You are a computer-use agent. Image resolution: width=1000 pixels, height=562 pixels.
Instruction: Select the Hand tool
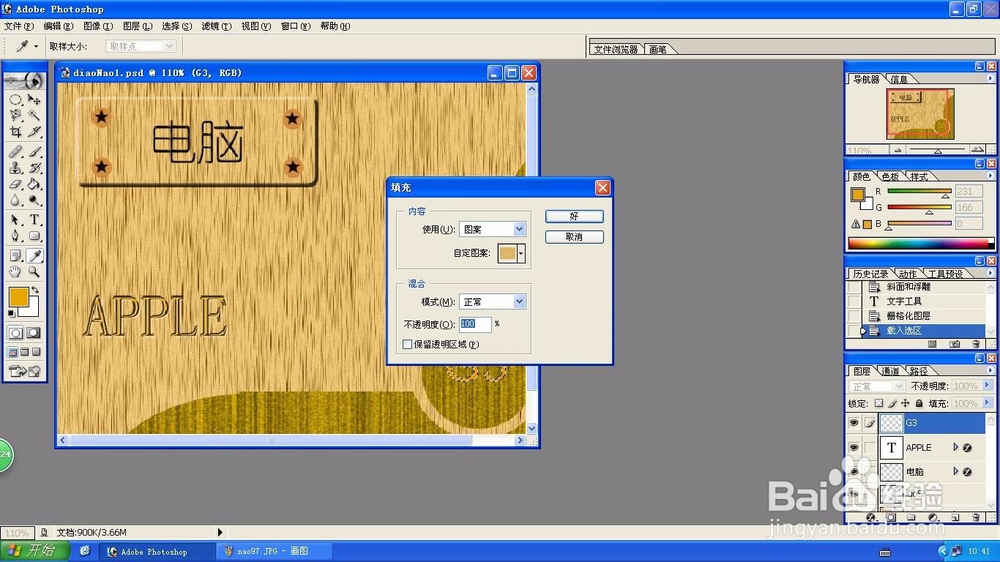[15, 272]
